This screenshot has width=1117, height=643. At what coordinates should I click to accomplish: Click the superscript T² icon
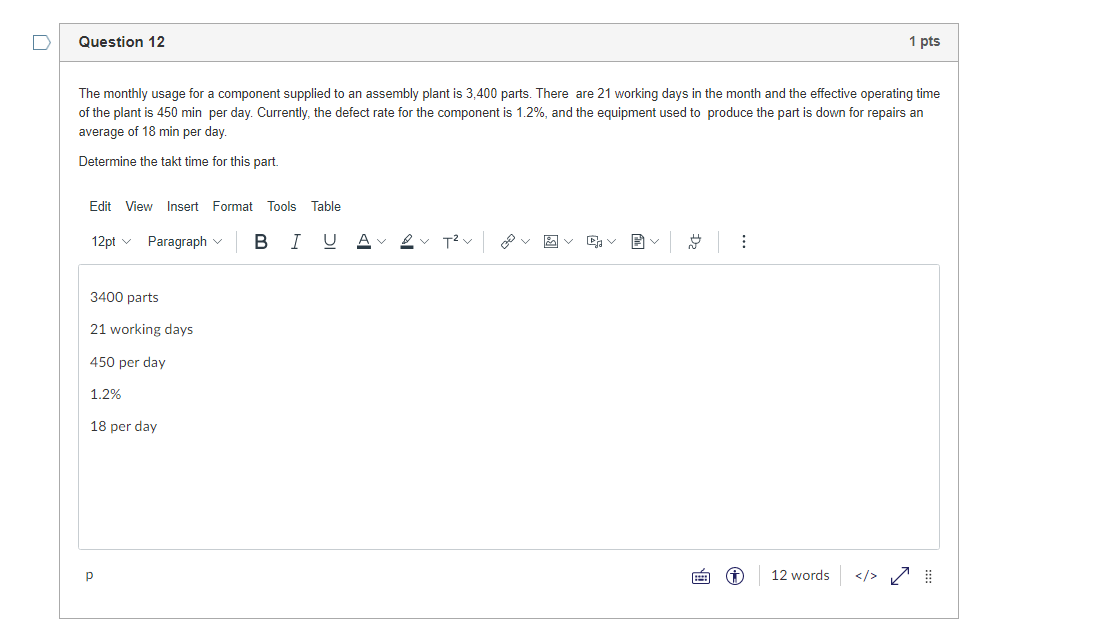click(450, 241)
